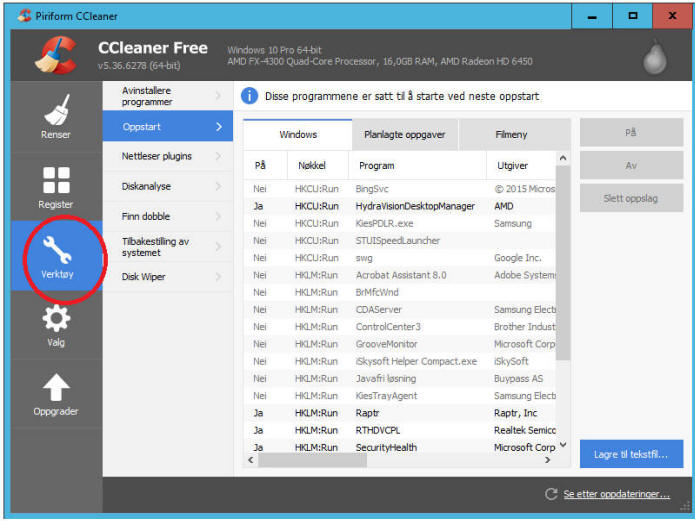
Task: Select the BingSvc row
Action: [x=400, y=189]
